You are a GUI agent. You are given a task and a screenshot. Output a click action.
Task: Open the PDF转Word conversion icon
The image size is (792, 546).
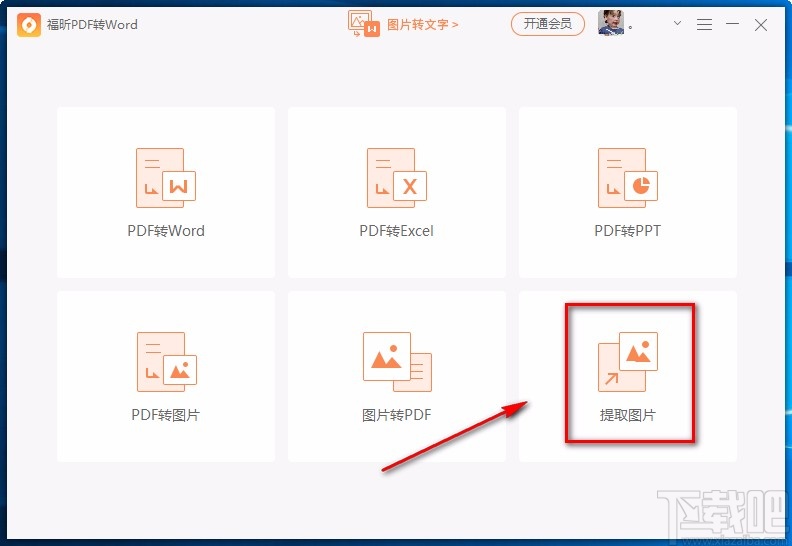166,178
